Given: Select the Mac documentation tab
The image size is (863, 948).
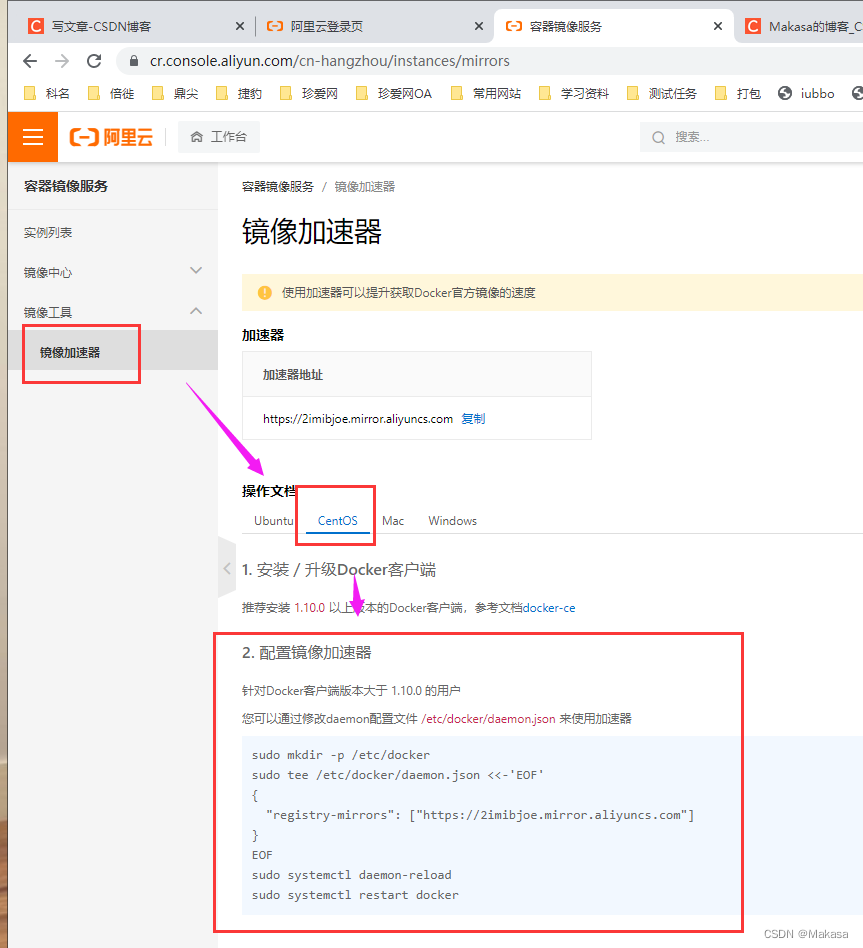Looking at the screenshot, I should pyautogui.click(x=392, y=521).
